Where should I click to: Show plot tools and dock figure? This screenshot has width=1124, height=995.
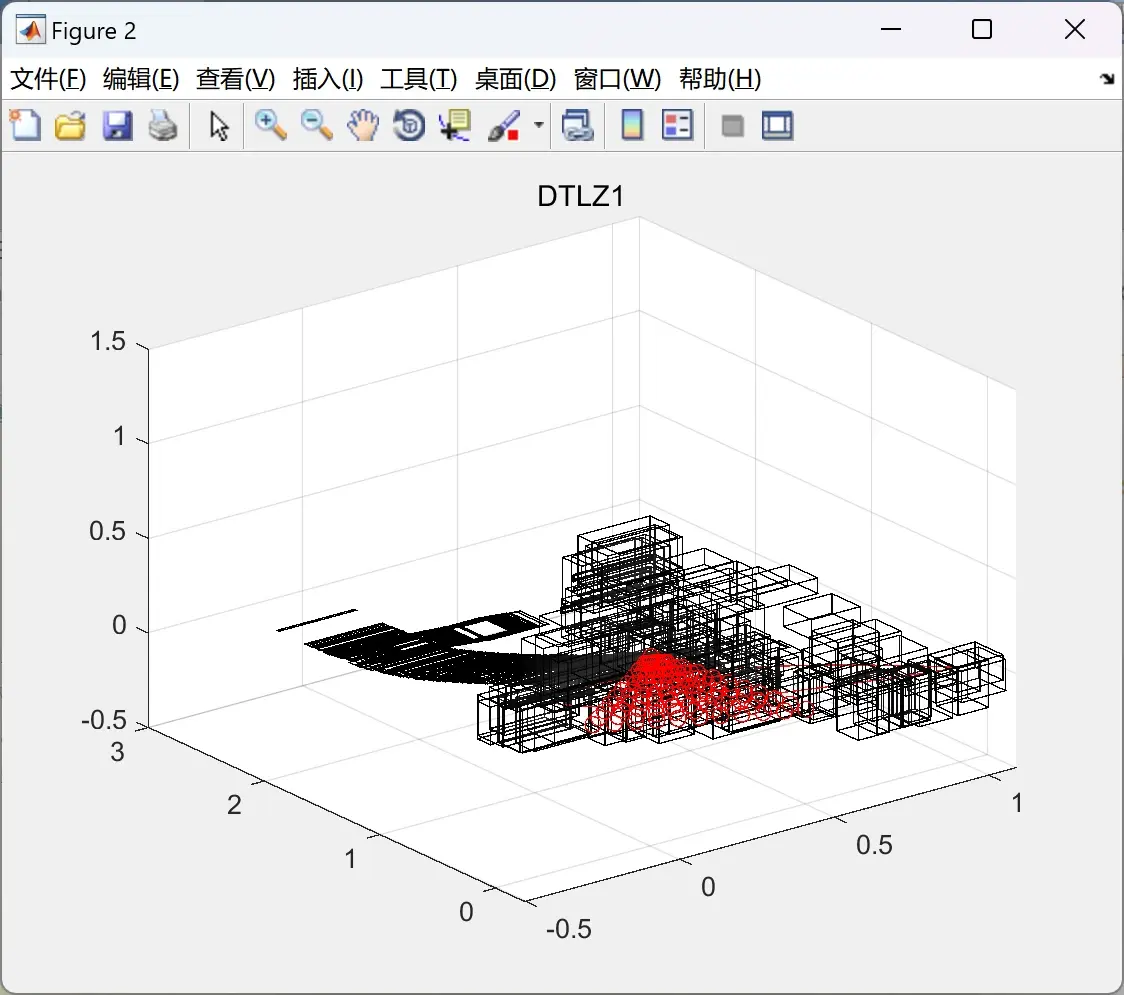[x=778, y=126]
